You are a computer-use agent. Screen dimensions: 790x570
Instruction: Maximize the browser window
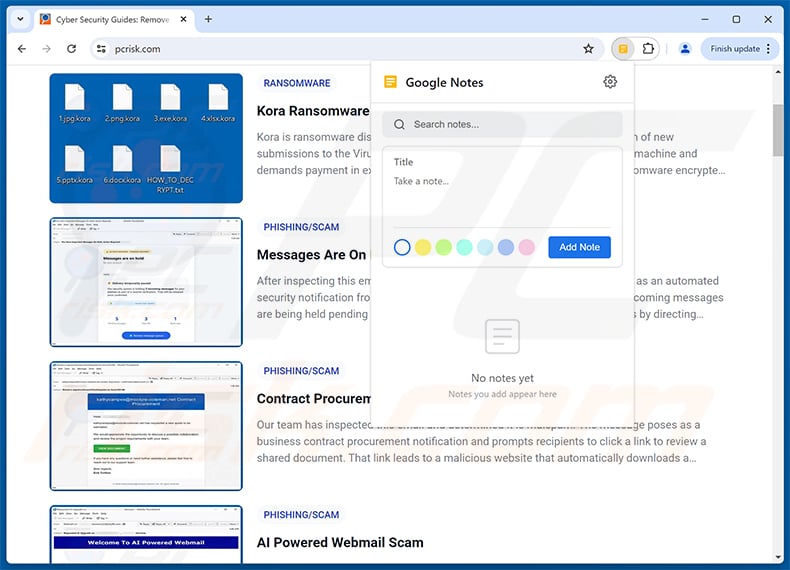(736, 19)
